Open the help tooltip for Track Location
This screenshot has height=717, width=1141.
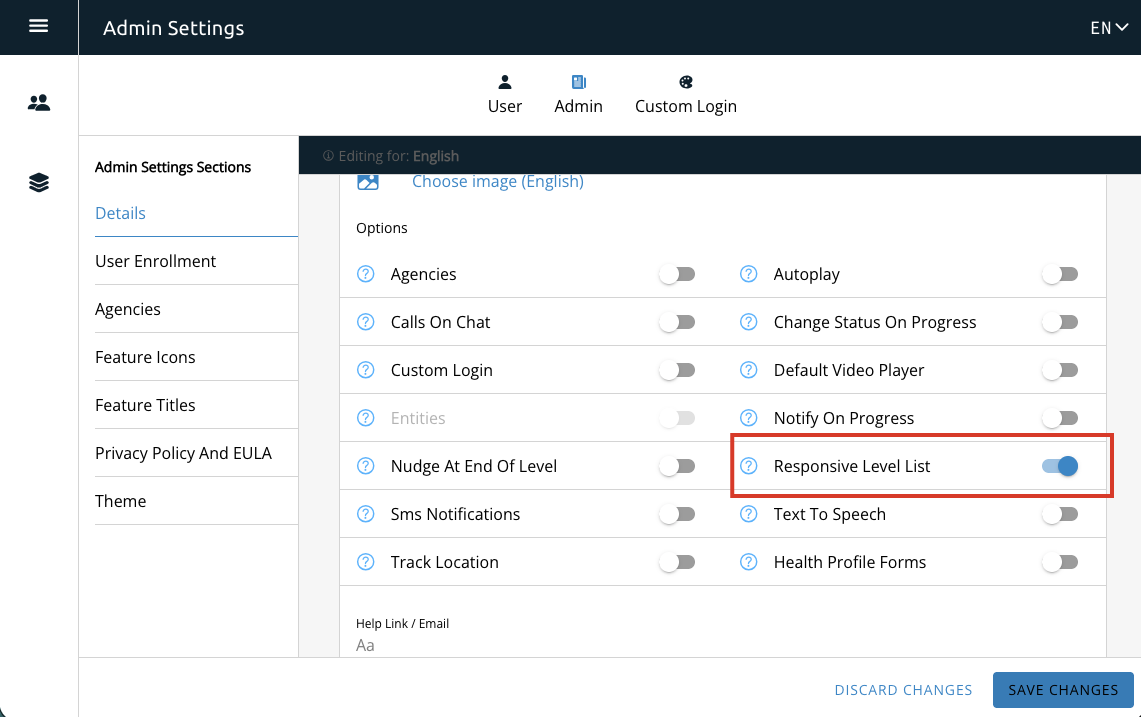click(x=365, y=562)
